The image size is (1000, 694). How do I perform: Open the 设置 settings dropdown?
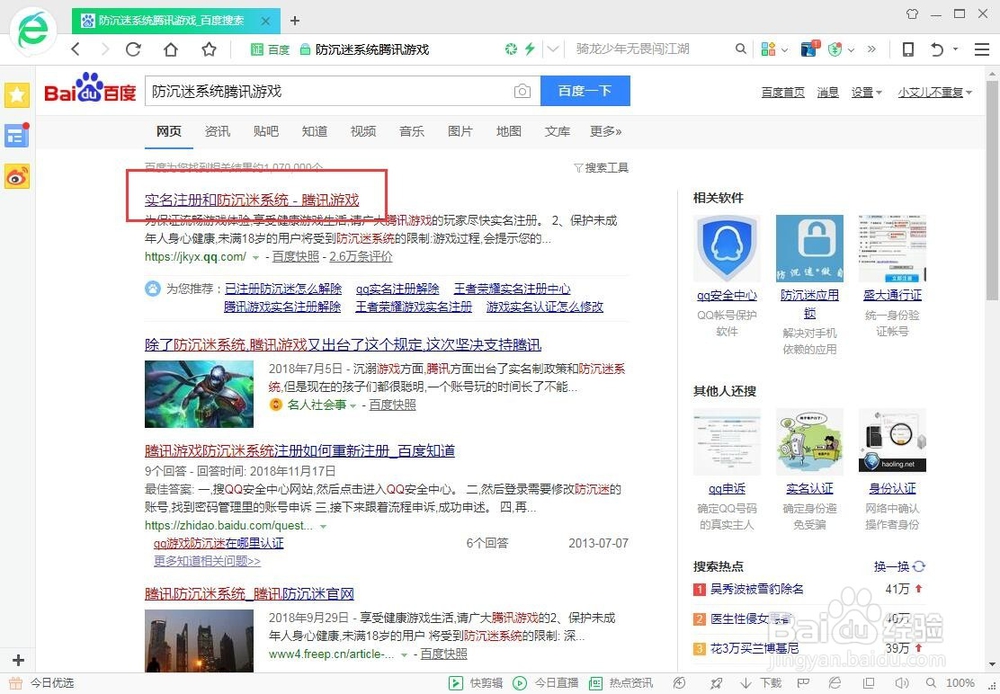[866, 92]
